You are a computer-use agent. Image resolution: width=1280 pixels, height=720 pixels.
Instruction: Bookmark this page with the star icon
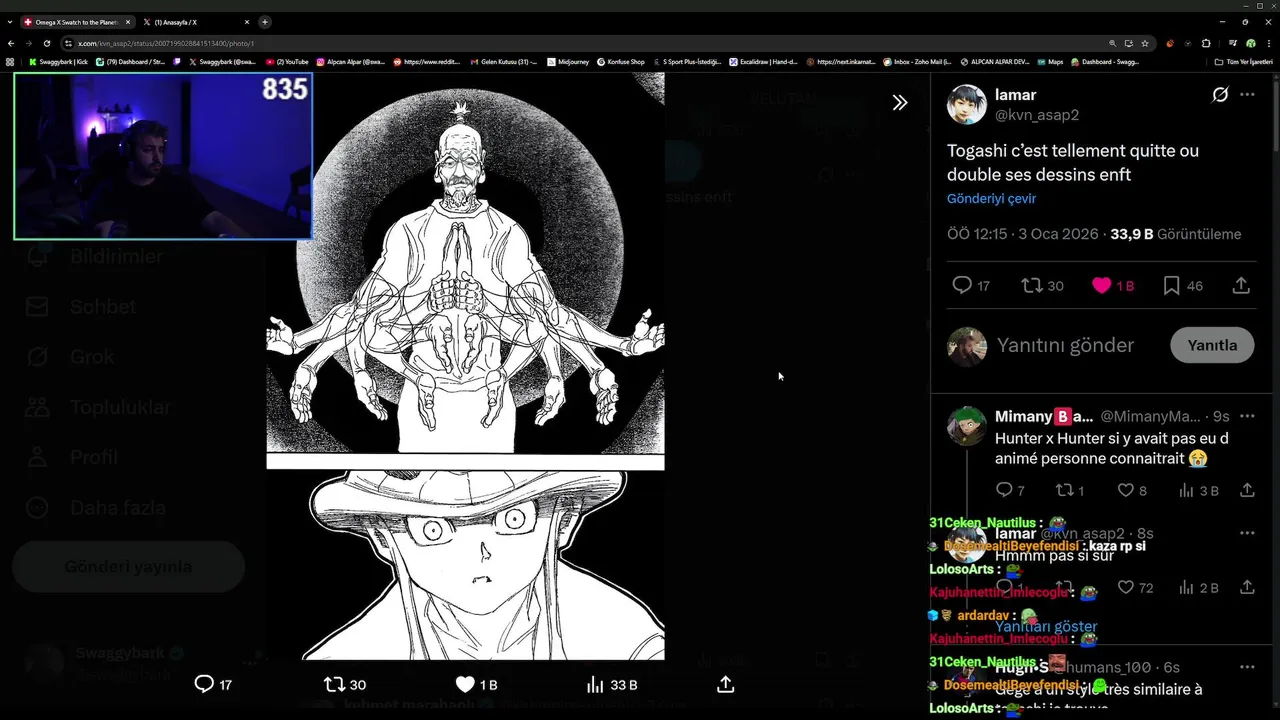click(1145, 43)
